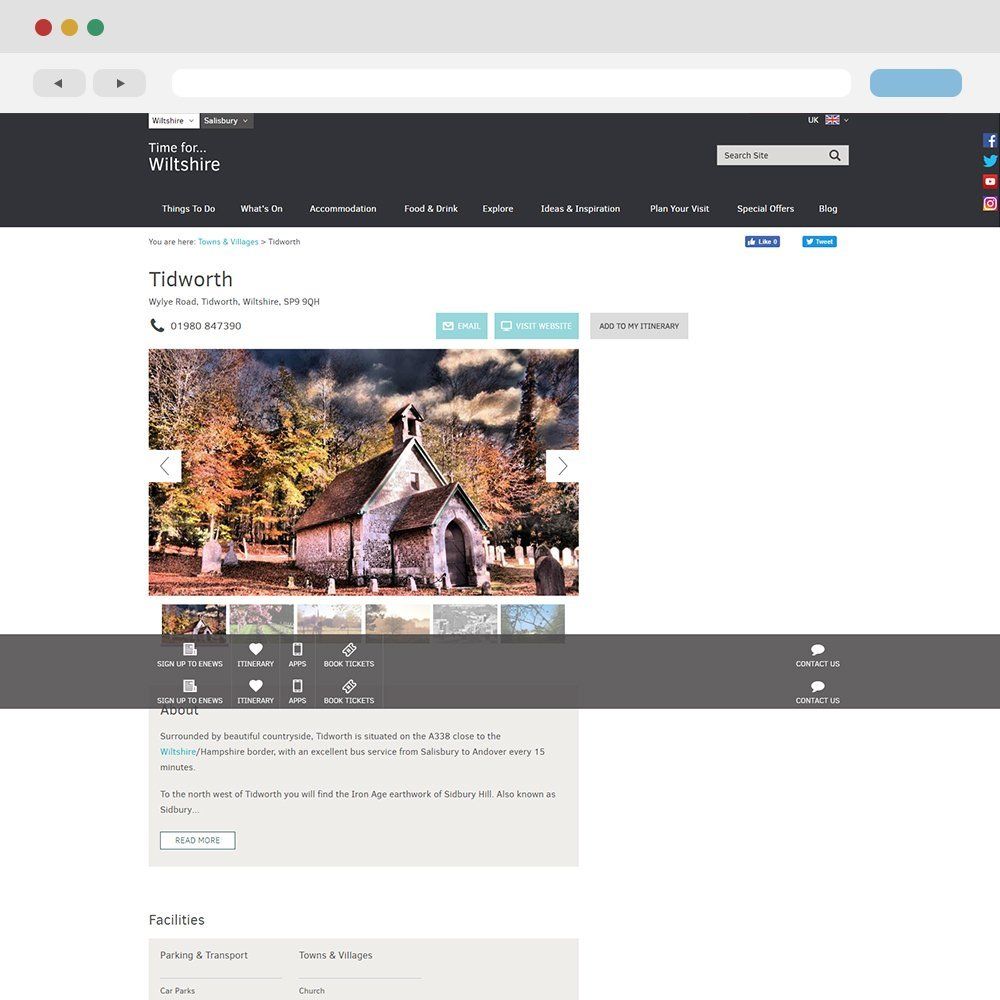
Task: Open Explore menu
Action: click(x=497, y=209)
